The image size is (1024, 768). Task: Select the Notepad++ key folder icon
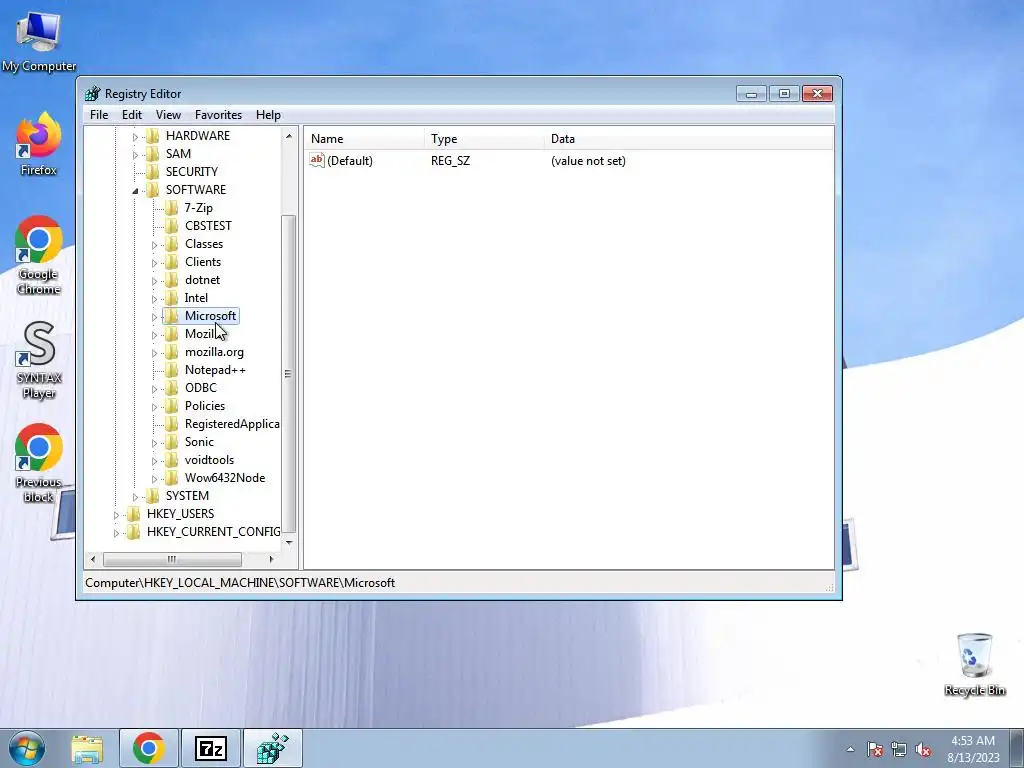[171, 370]
